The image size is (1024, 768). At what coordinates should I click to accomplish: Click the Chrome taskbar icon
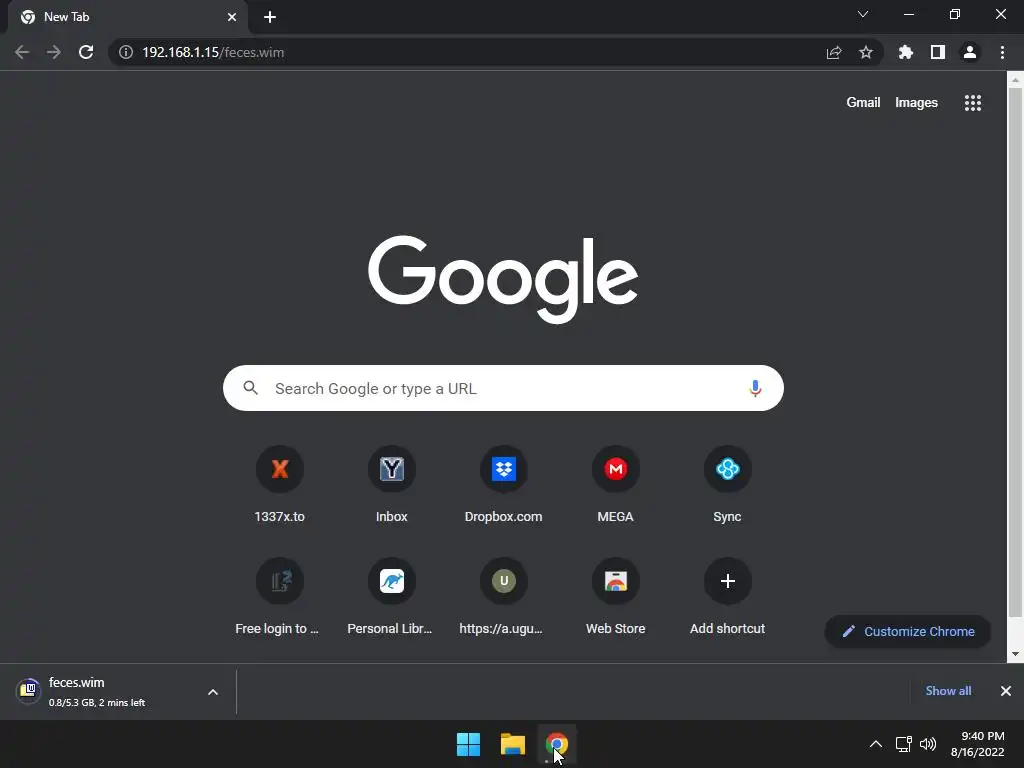pyautogui.click(x=557, y=744)
